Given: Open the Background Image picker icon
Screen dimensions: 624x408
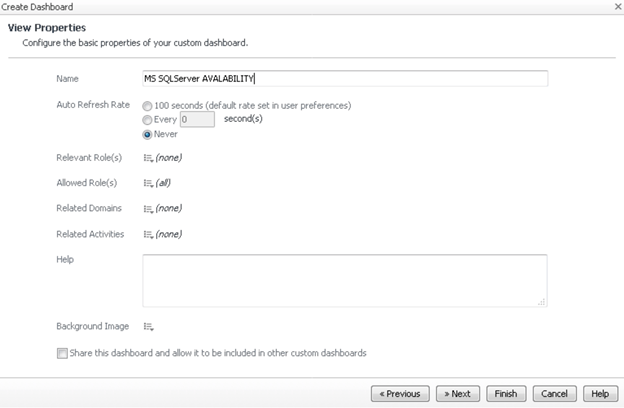Looking at the screenshot, I should click(148, 327).
